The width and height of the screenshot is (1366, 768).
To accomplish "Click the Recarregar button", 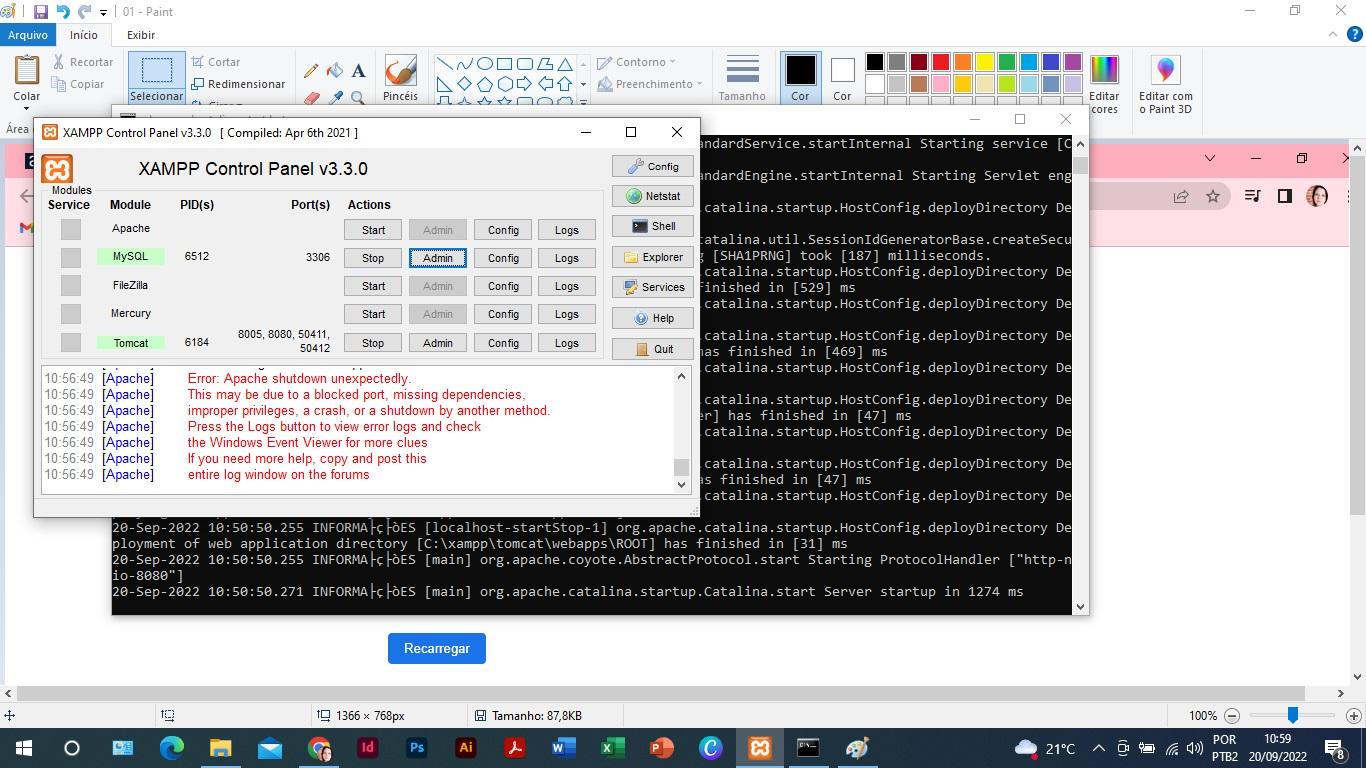I will click(x=437, y=648).
